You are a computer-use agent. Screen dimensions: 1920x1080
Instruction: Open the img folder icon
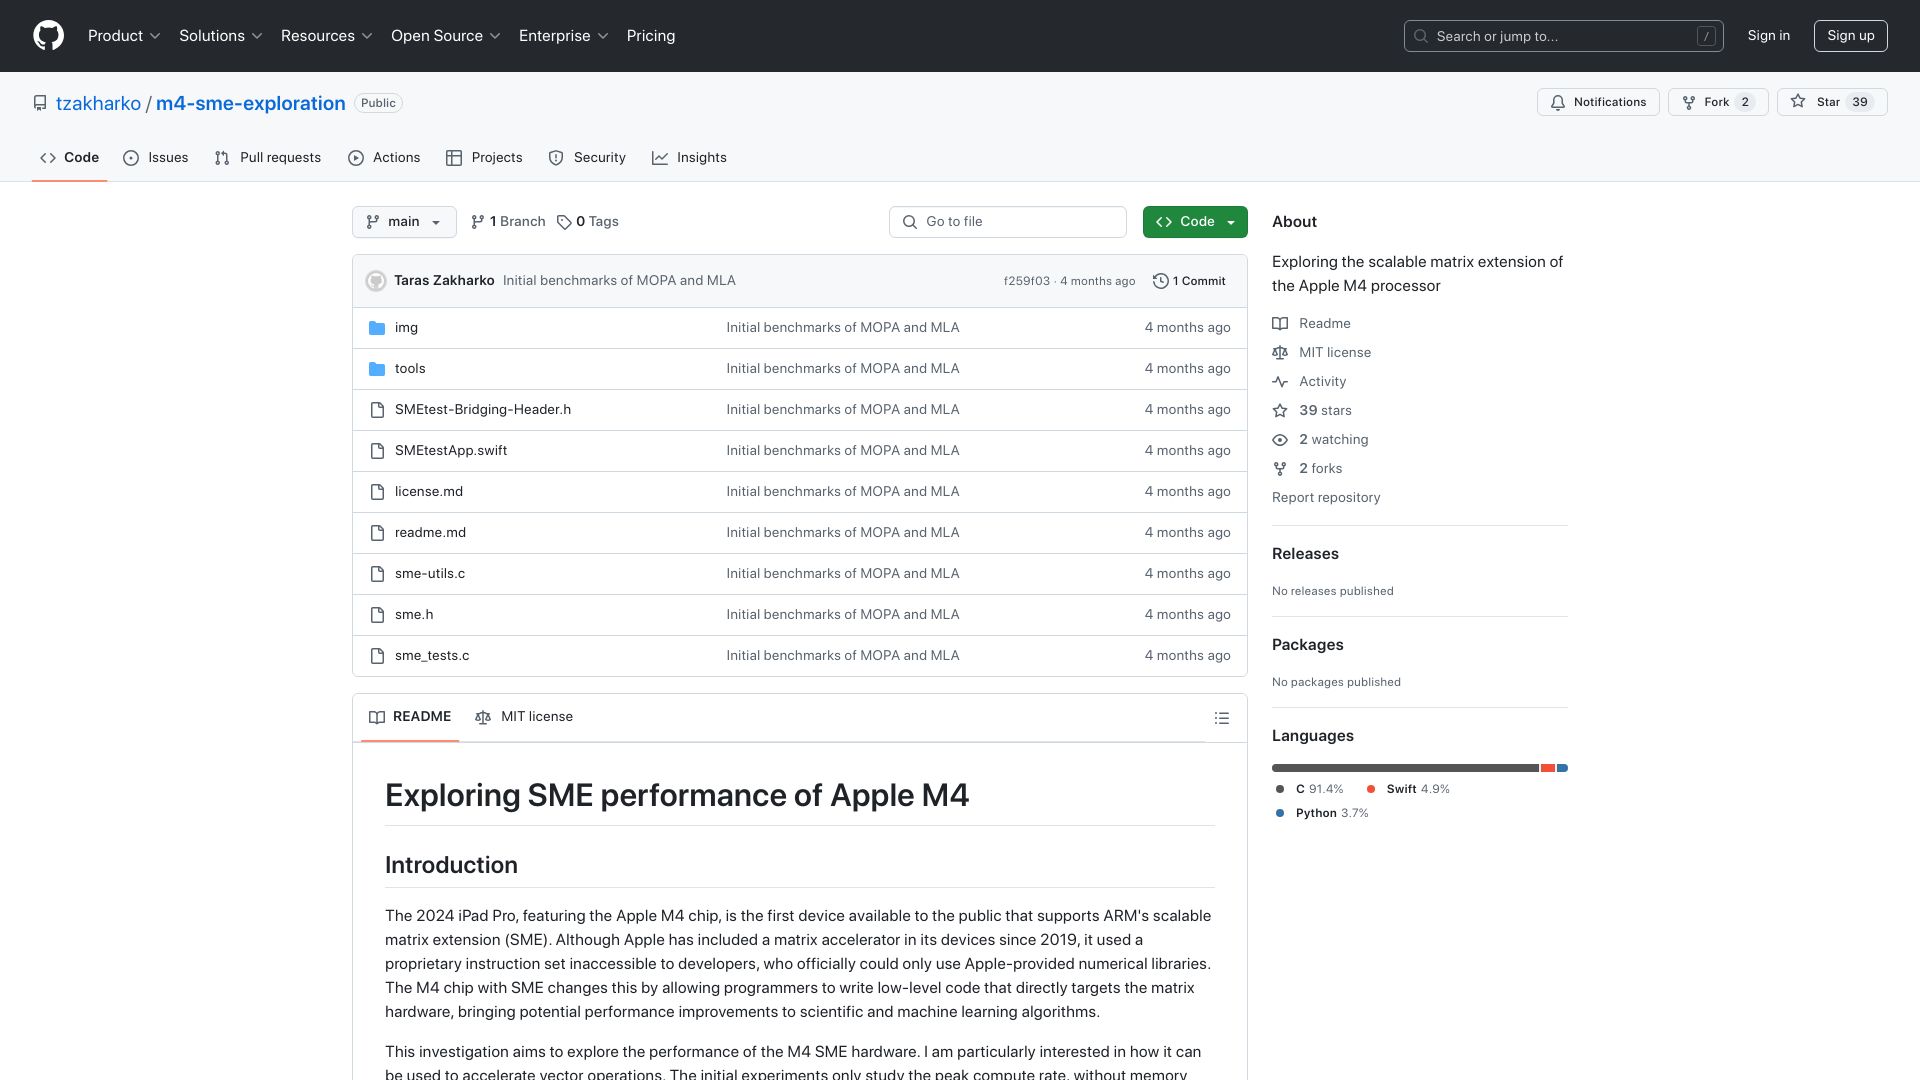pos(377,328)
